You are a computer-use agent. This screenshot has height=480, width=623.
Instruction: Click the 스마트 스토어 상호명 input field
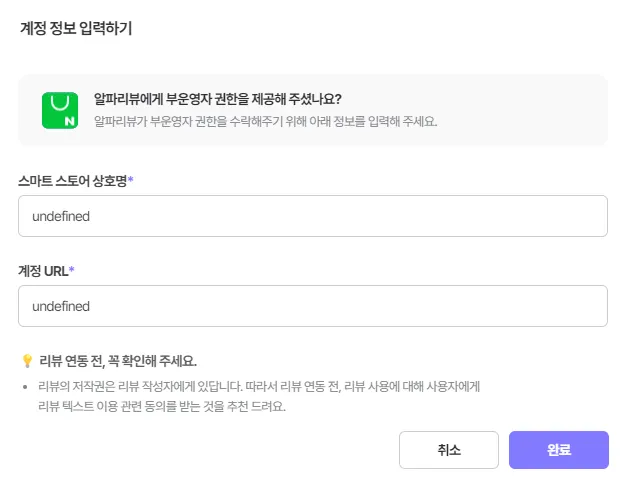(x=312, y=216)
